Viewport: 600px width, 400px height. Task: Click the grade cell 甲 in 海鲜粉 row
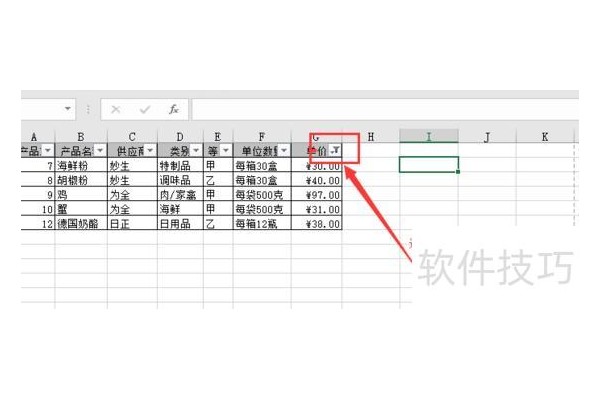coord(218,165)
